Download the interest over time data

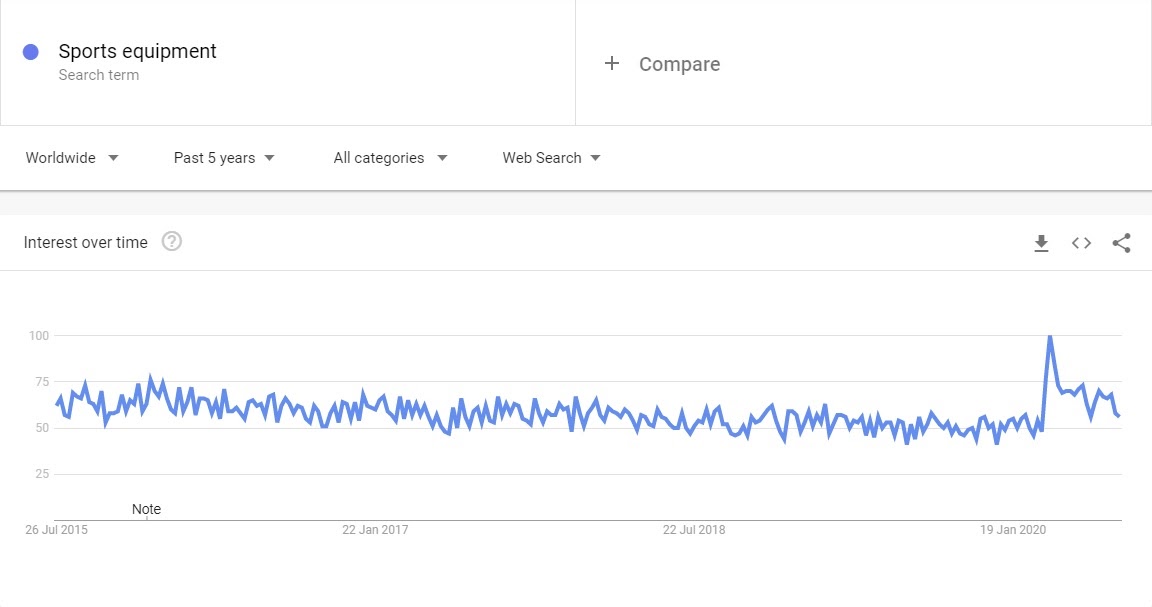1041,243
